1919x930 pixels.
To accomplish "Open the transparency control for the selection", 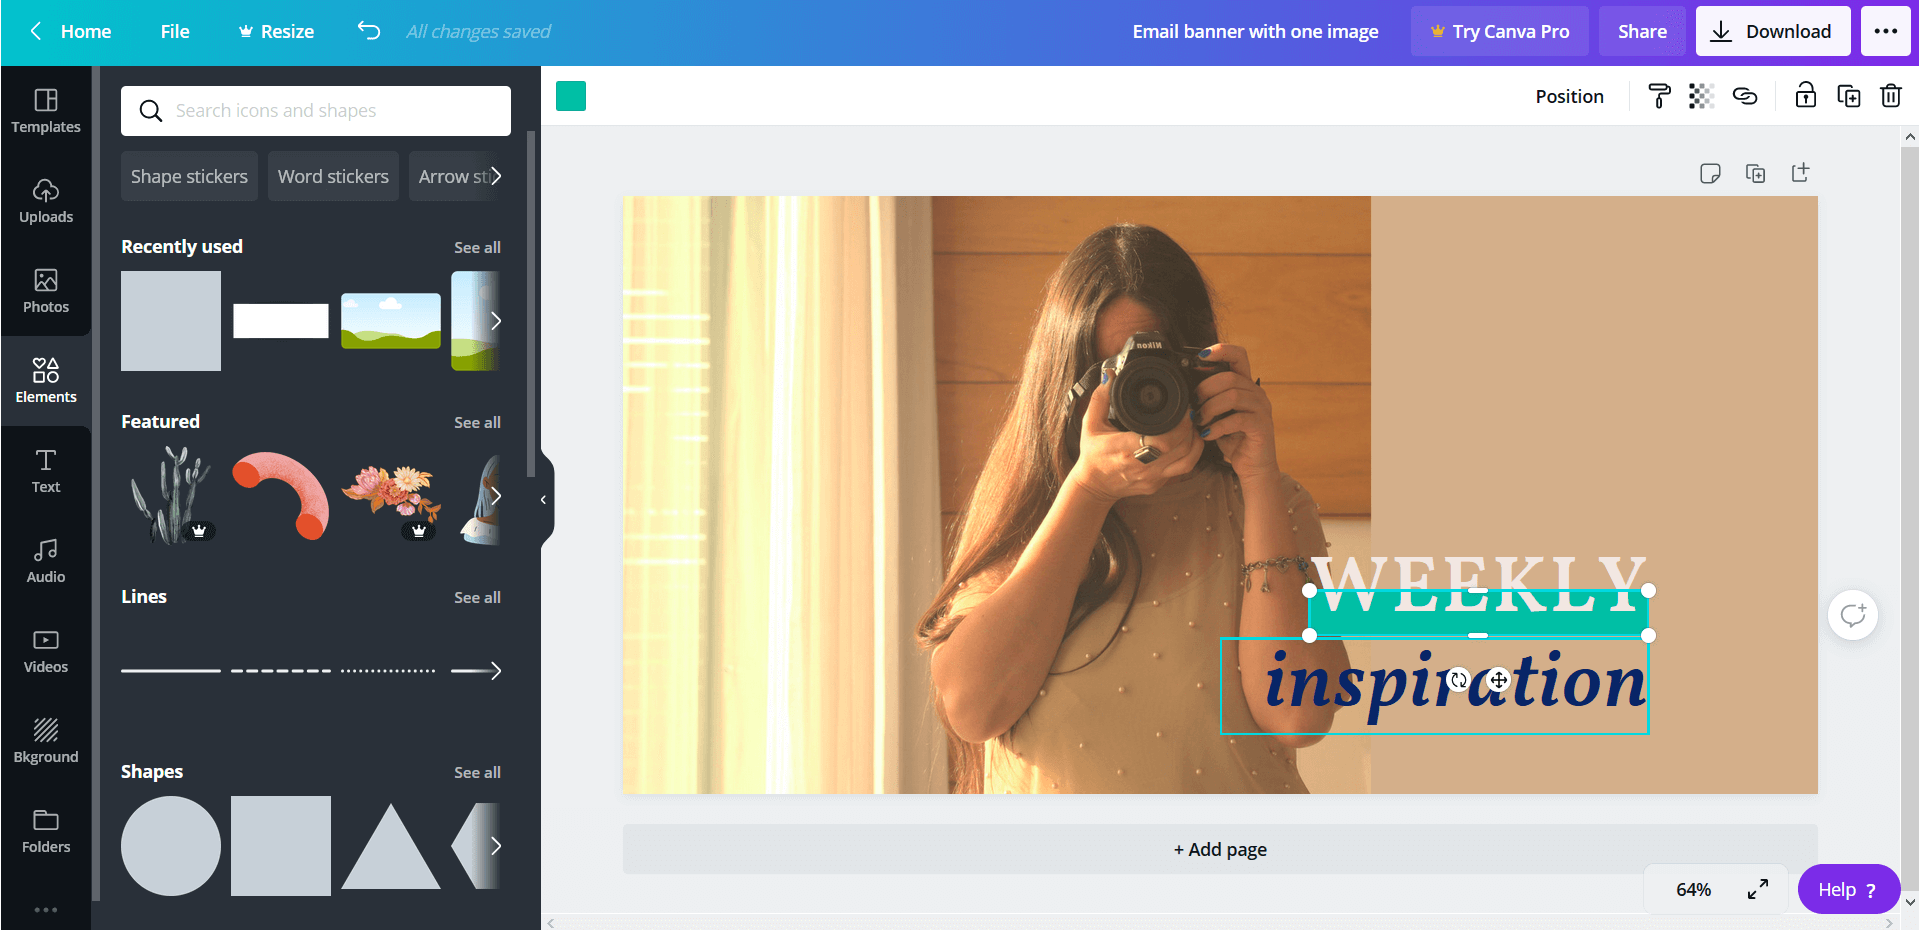I will 1701,95.
